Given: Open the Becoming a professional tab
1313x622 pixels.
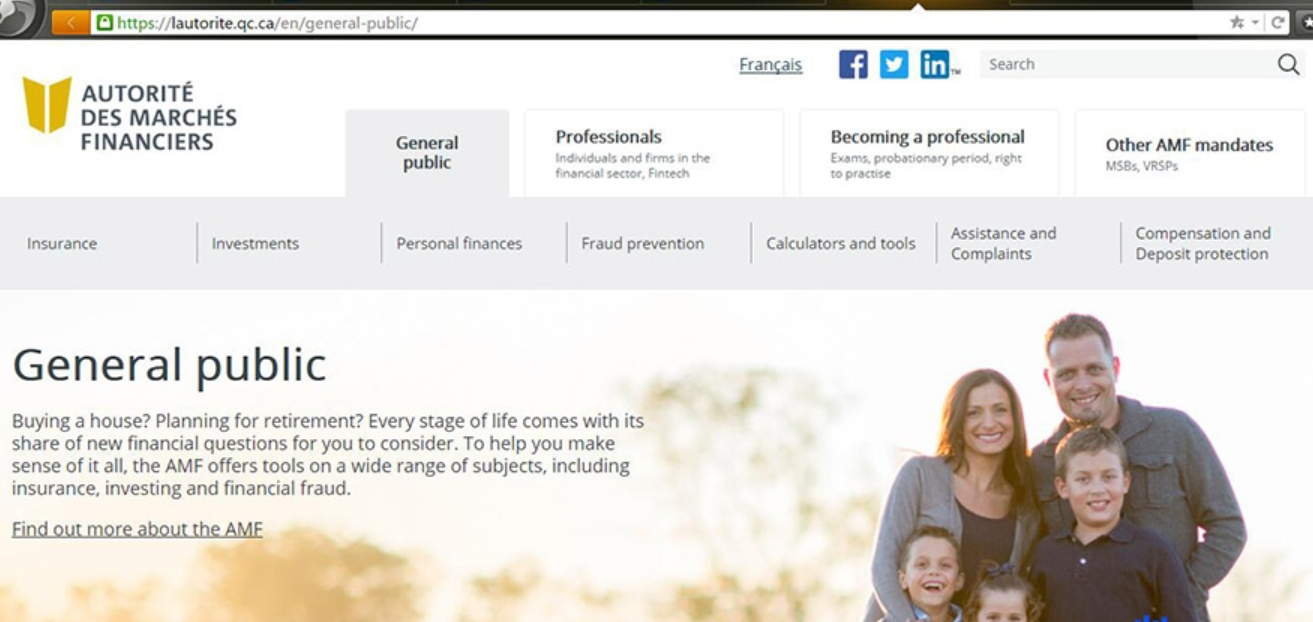Looking at the screenshot, I should [929, 153].
